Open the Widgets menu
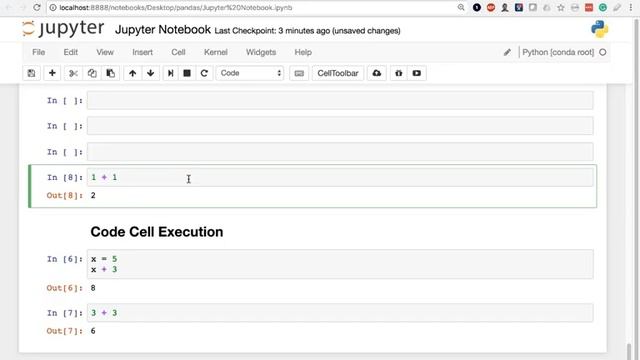This screenshot has width=640, height=360. point(261,52)
